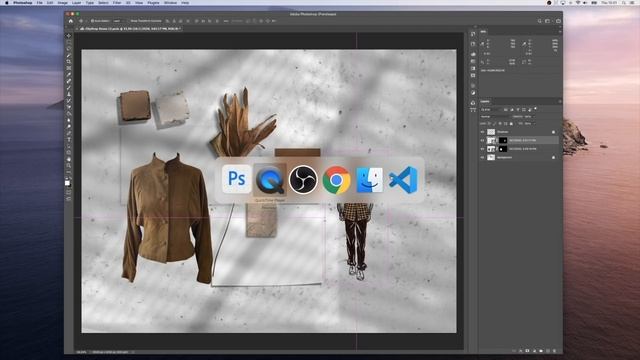This screenshot has width=640, height=360.
Task: Open the Filter menu
Action: (117, 3)
